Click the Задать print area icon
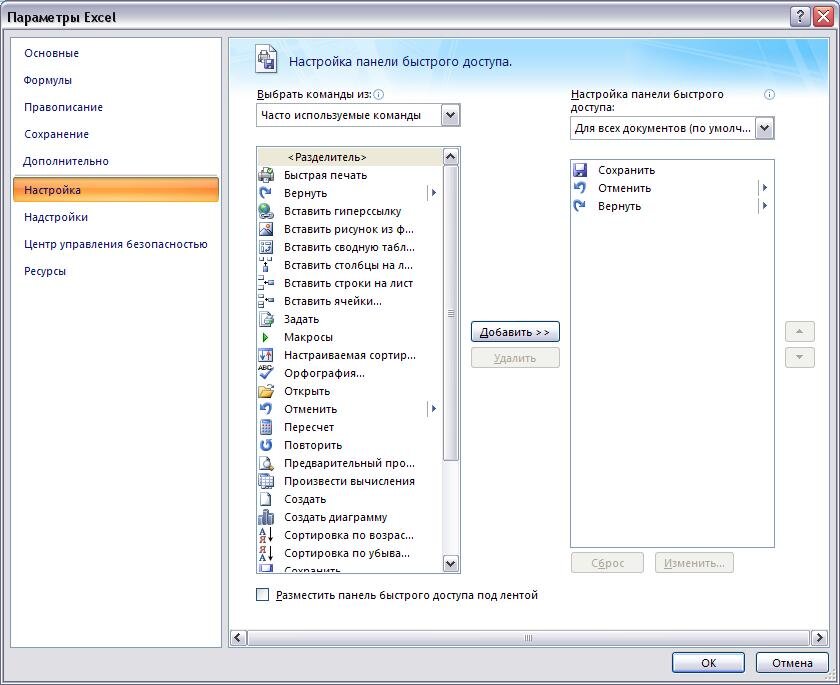Viewport: 840px width, 685px height. 266,319
